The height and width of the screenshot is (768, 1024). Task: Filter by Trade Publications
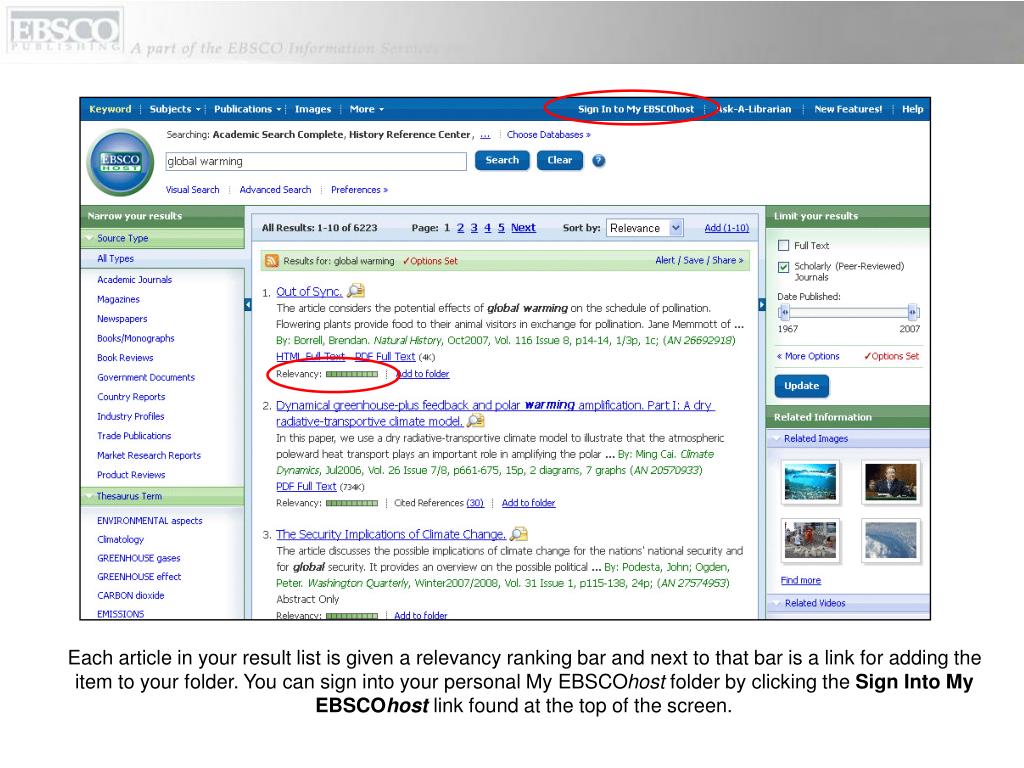pos(134,436)
